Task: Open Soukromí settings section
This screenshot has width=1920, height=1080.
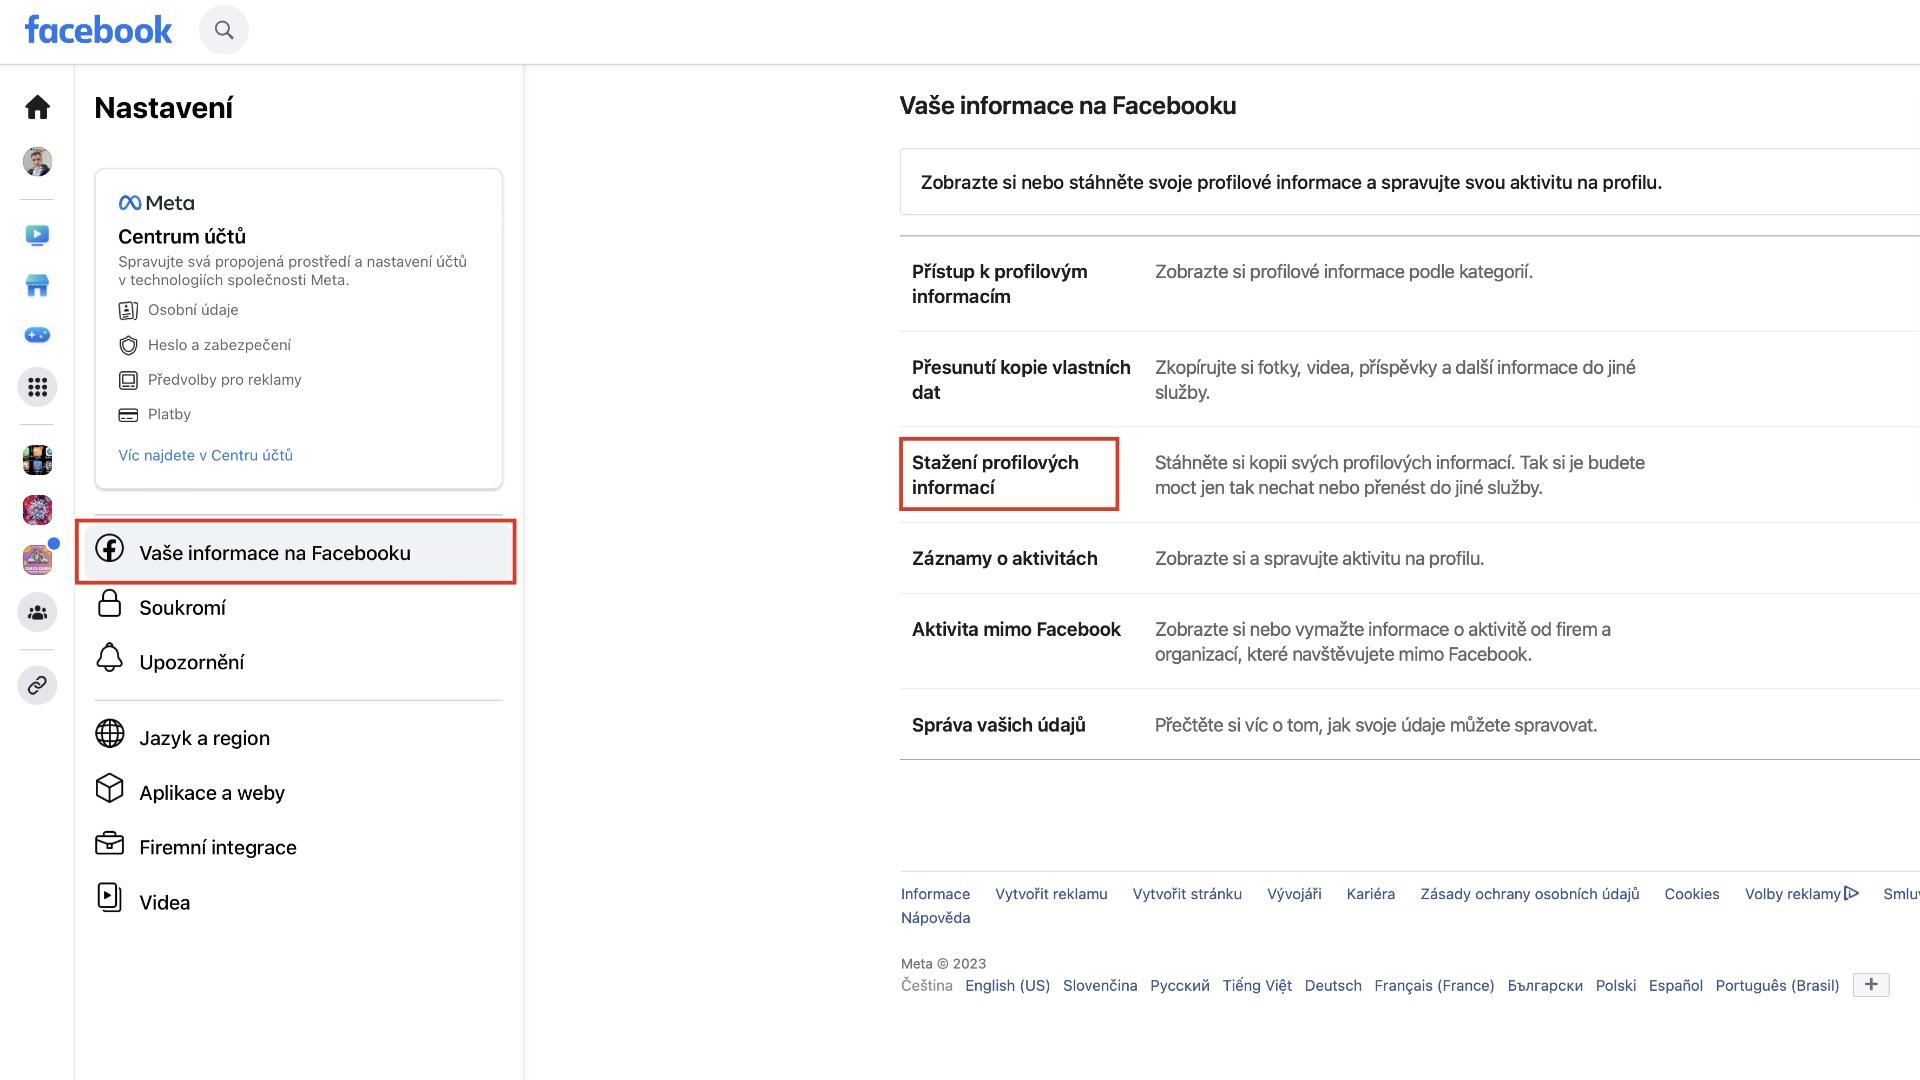Action: click(x=296, y=607)
